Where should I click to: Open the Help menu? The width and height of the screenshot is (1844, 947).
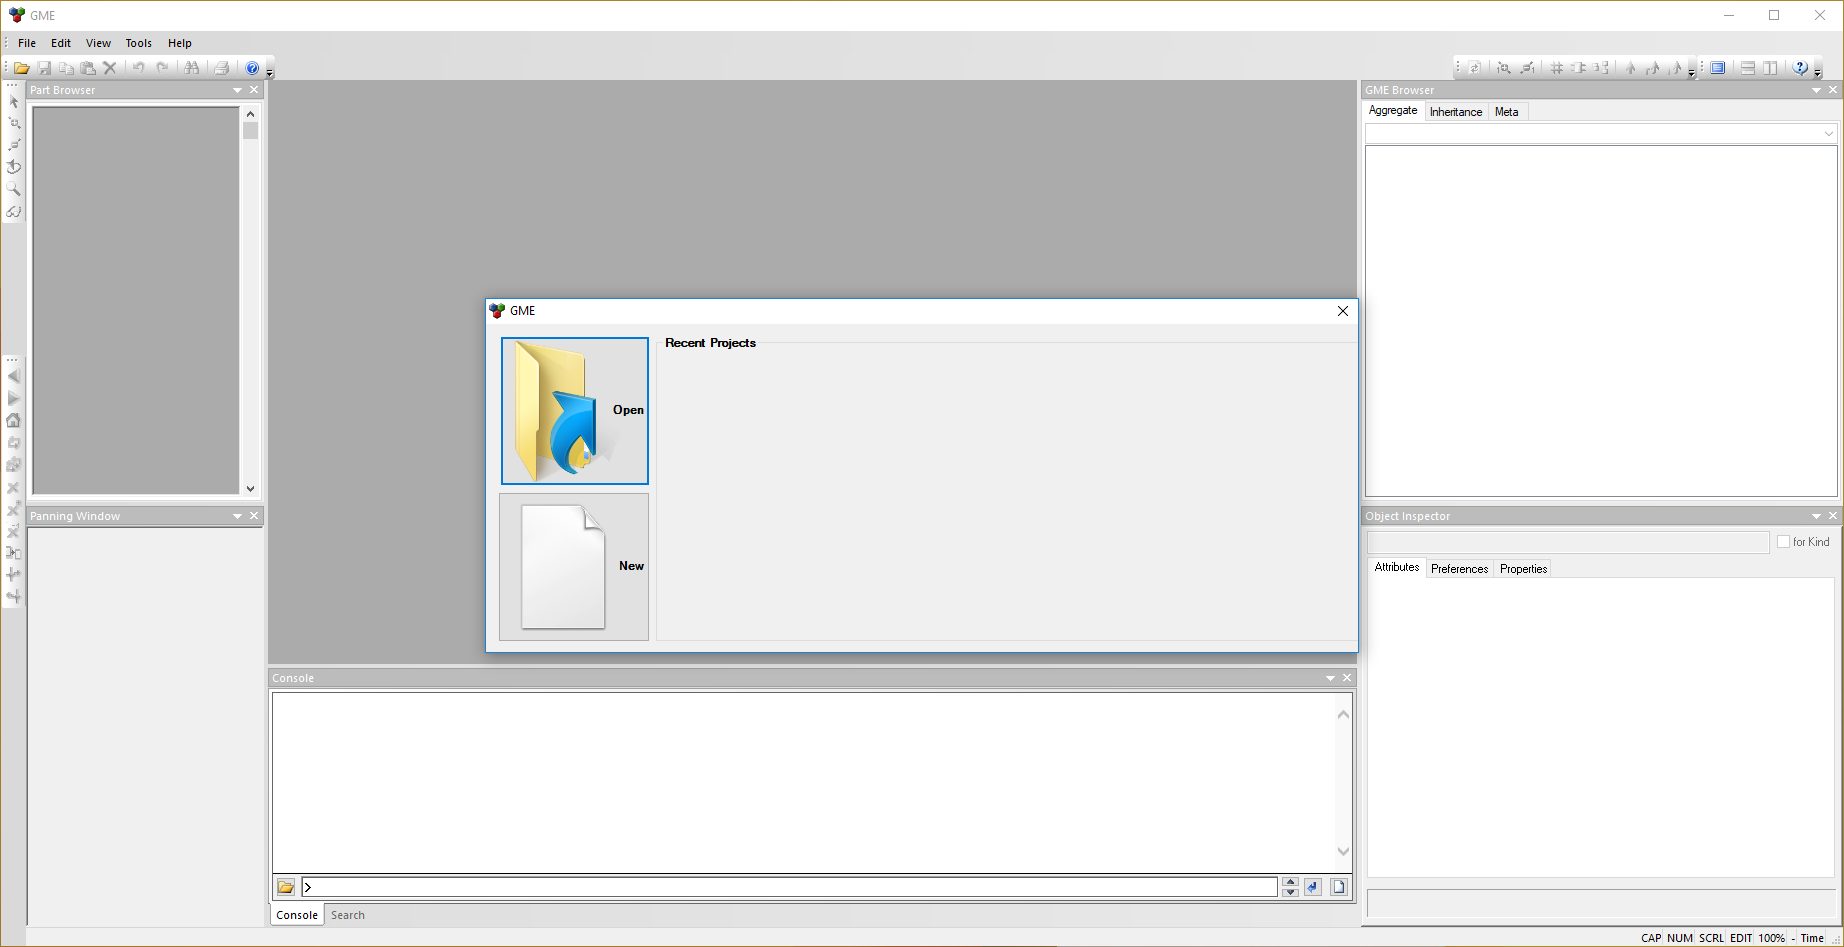point(180,43)
